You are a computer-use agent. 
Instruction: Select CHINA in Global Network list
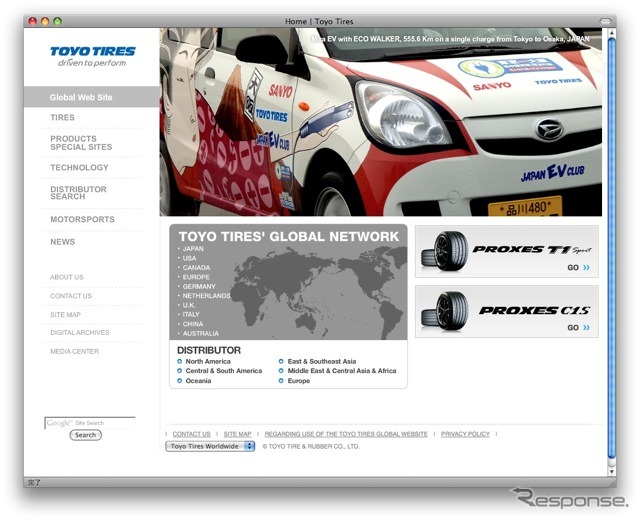193,324
